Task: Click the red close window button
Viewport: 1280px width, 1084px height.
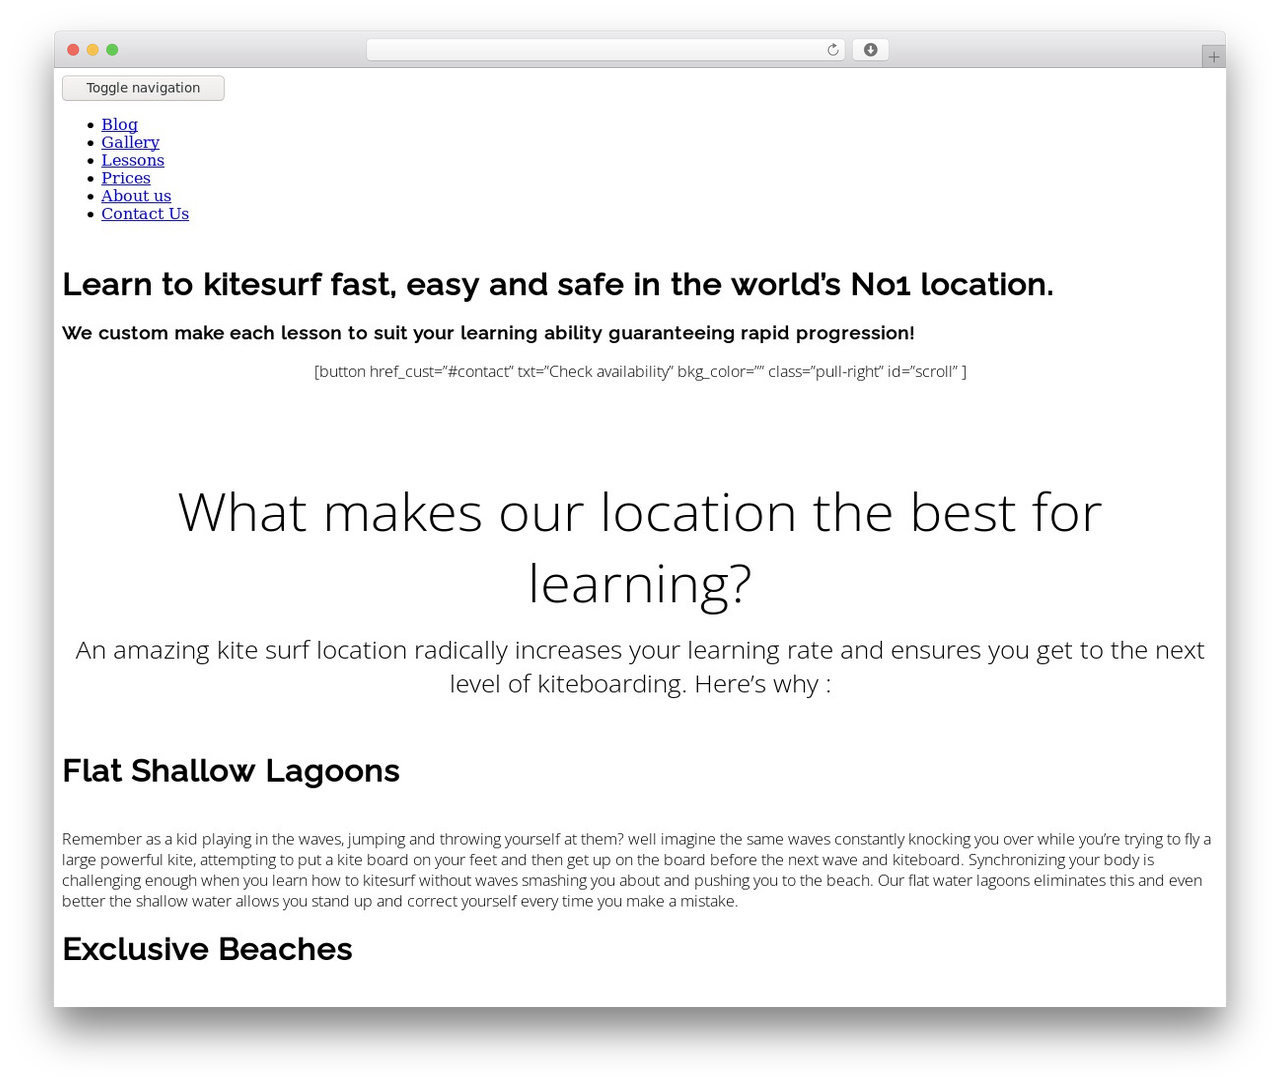Action: pyautogui.click(x=73, y=50)
